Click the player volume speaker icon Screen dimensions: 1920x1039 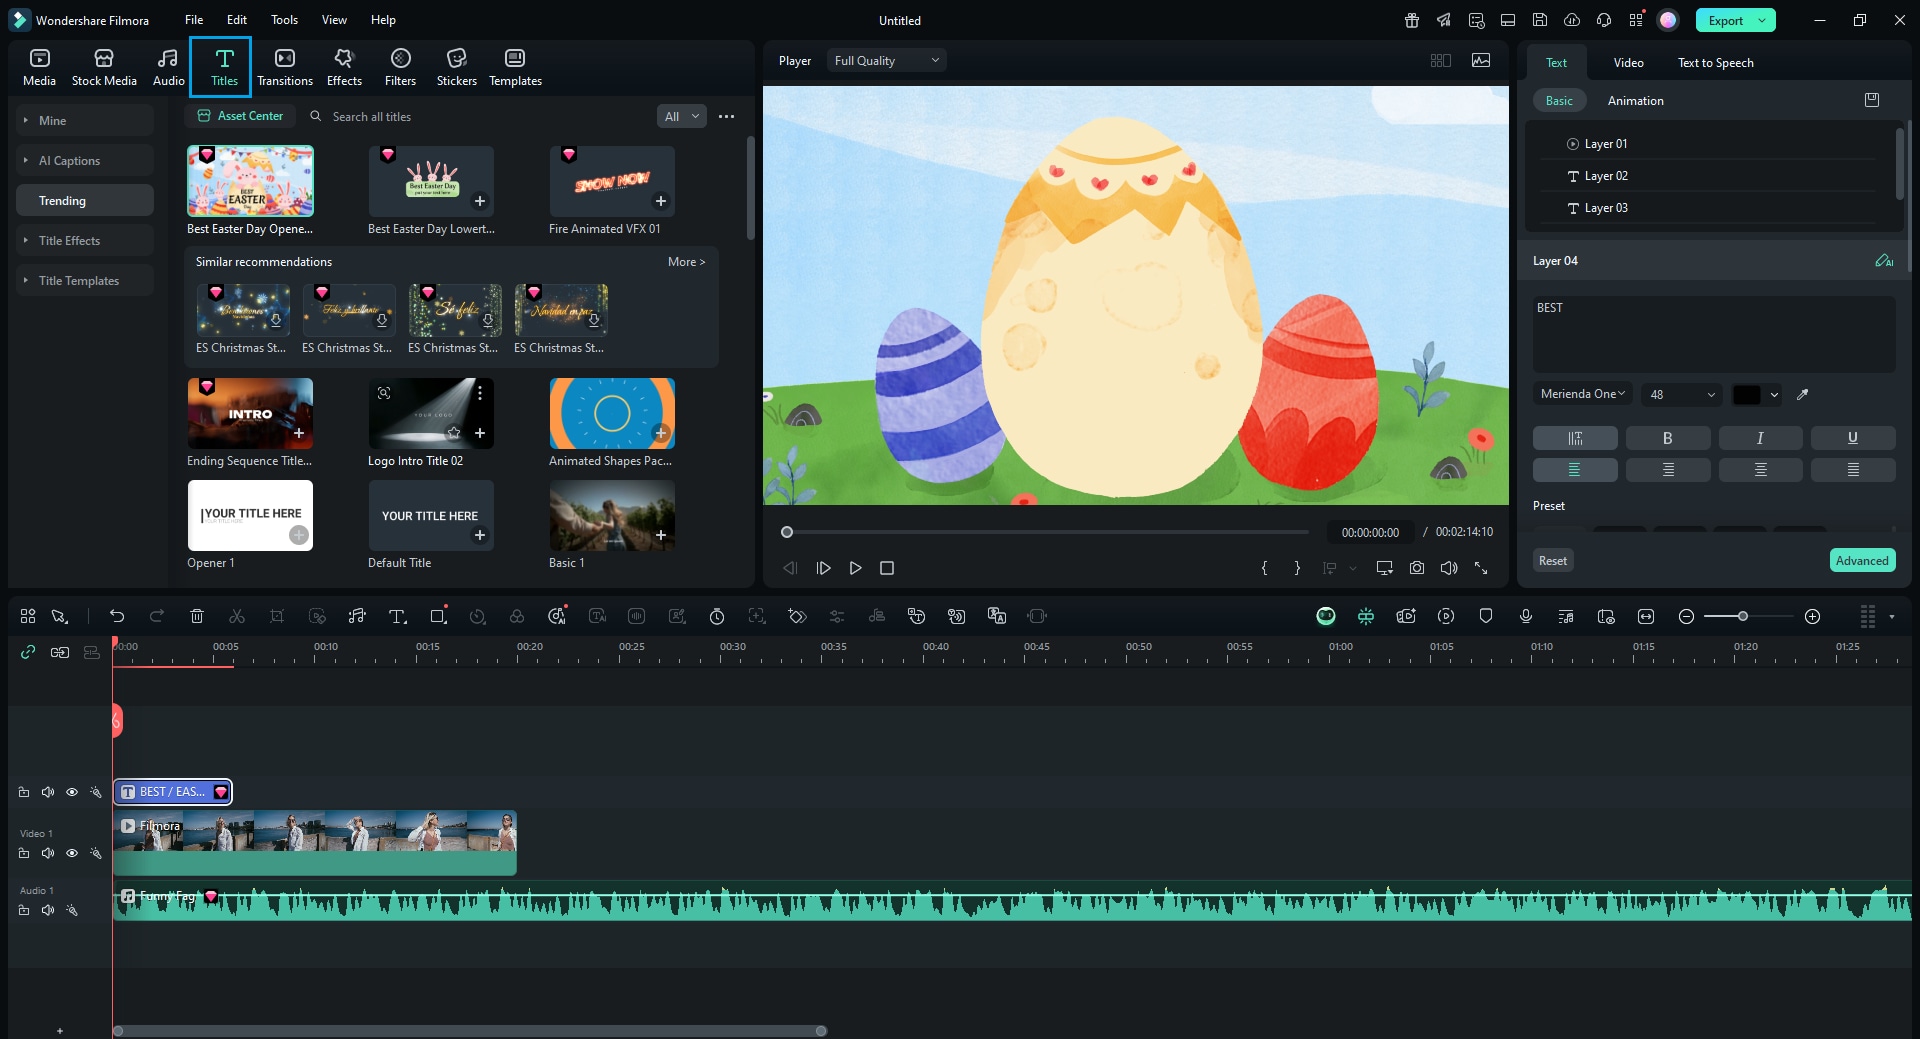1449,568
